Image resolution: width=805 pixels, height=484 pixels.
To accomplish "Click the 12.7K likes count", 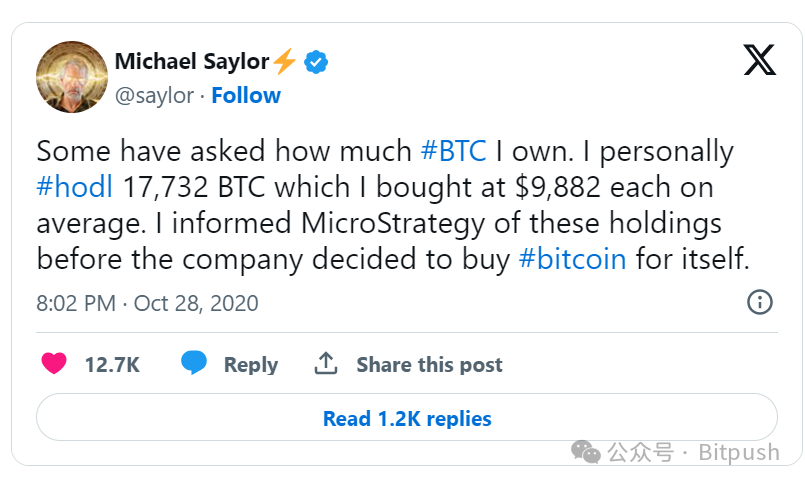I will pyautogui.click(x=111, y=365).
